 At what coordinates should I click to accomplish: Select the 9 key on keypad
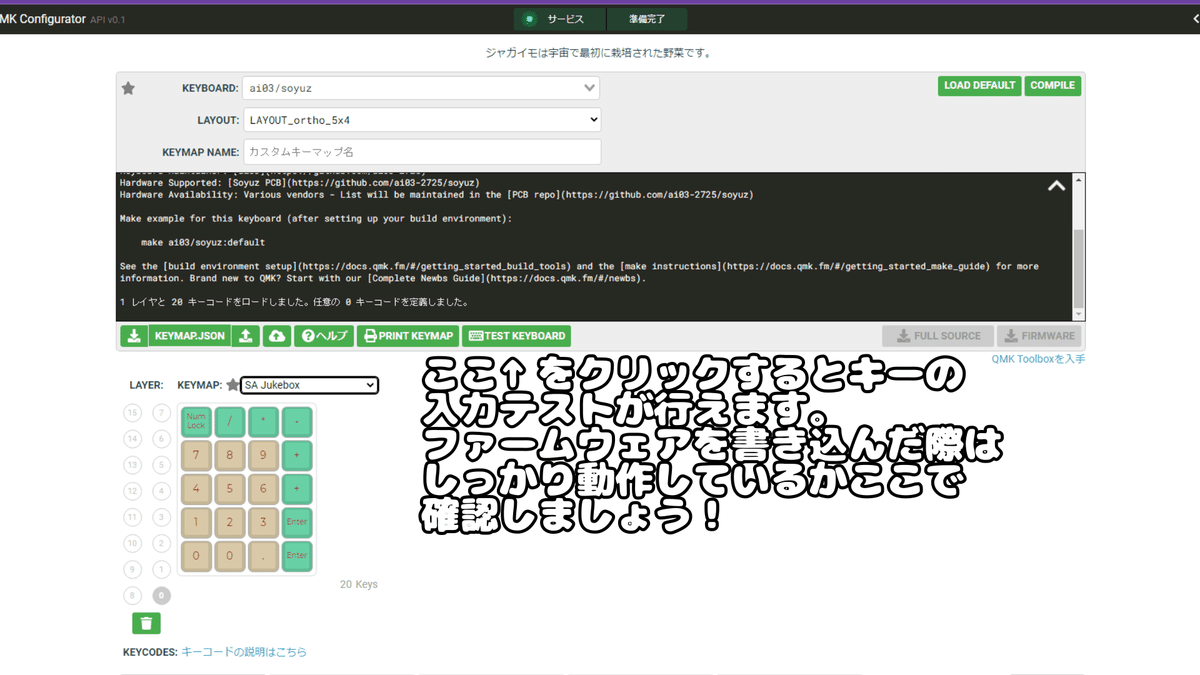pyautogui.click(x=263, y=456)
